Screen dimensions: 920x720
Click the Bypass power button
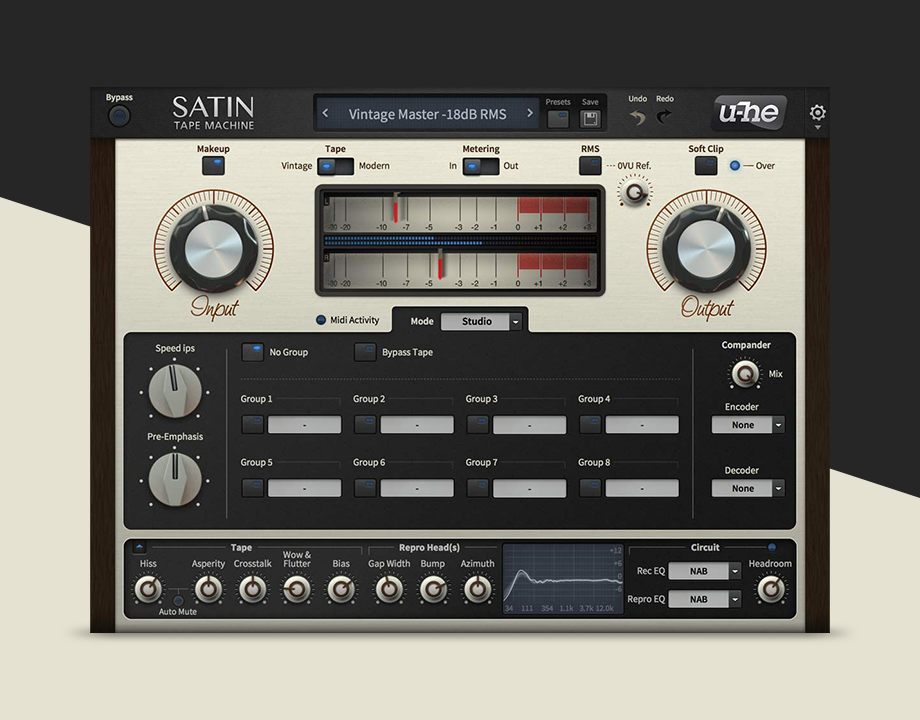click(119, 116)
